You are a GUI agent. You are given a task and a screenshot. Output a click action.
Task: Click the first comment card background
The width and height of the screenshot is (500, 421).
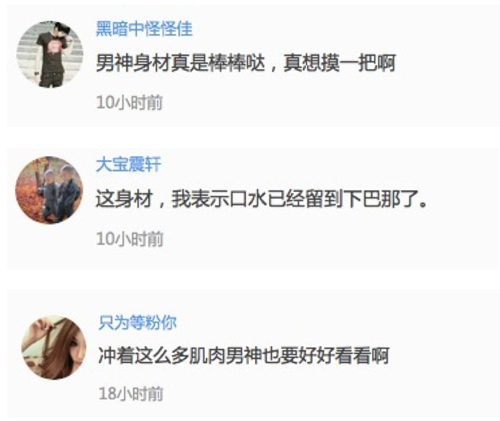click(253, 66)
